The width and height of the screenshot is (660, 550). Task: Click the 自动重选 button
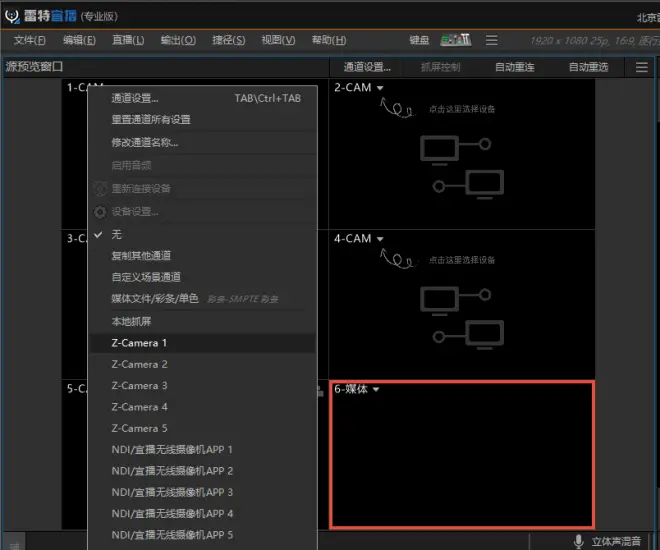[x=588, y=67]
